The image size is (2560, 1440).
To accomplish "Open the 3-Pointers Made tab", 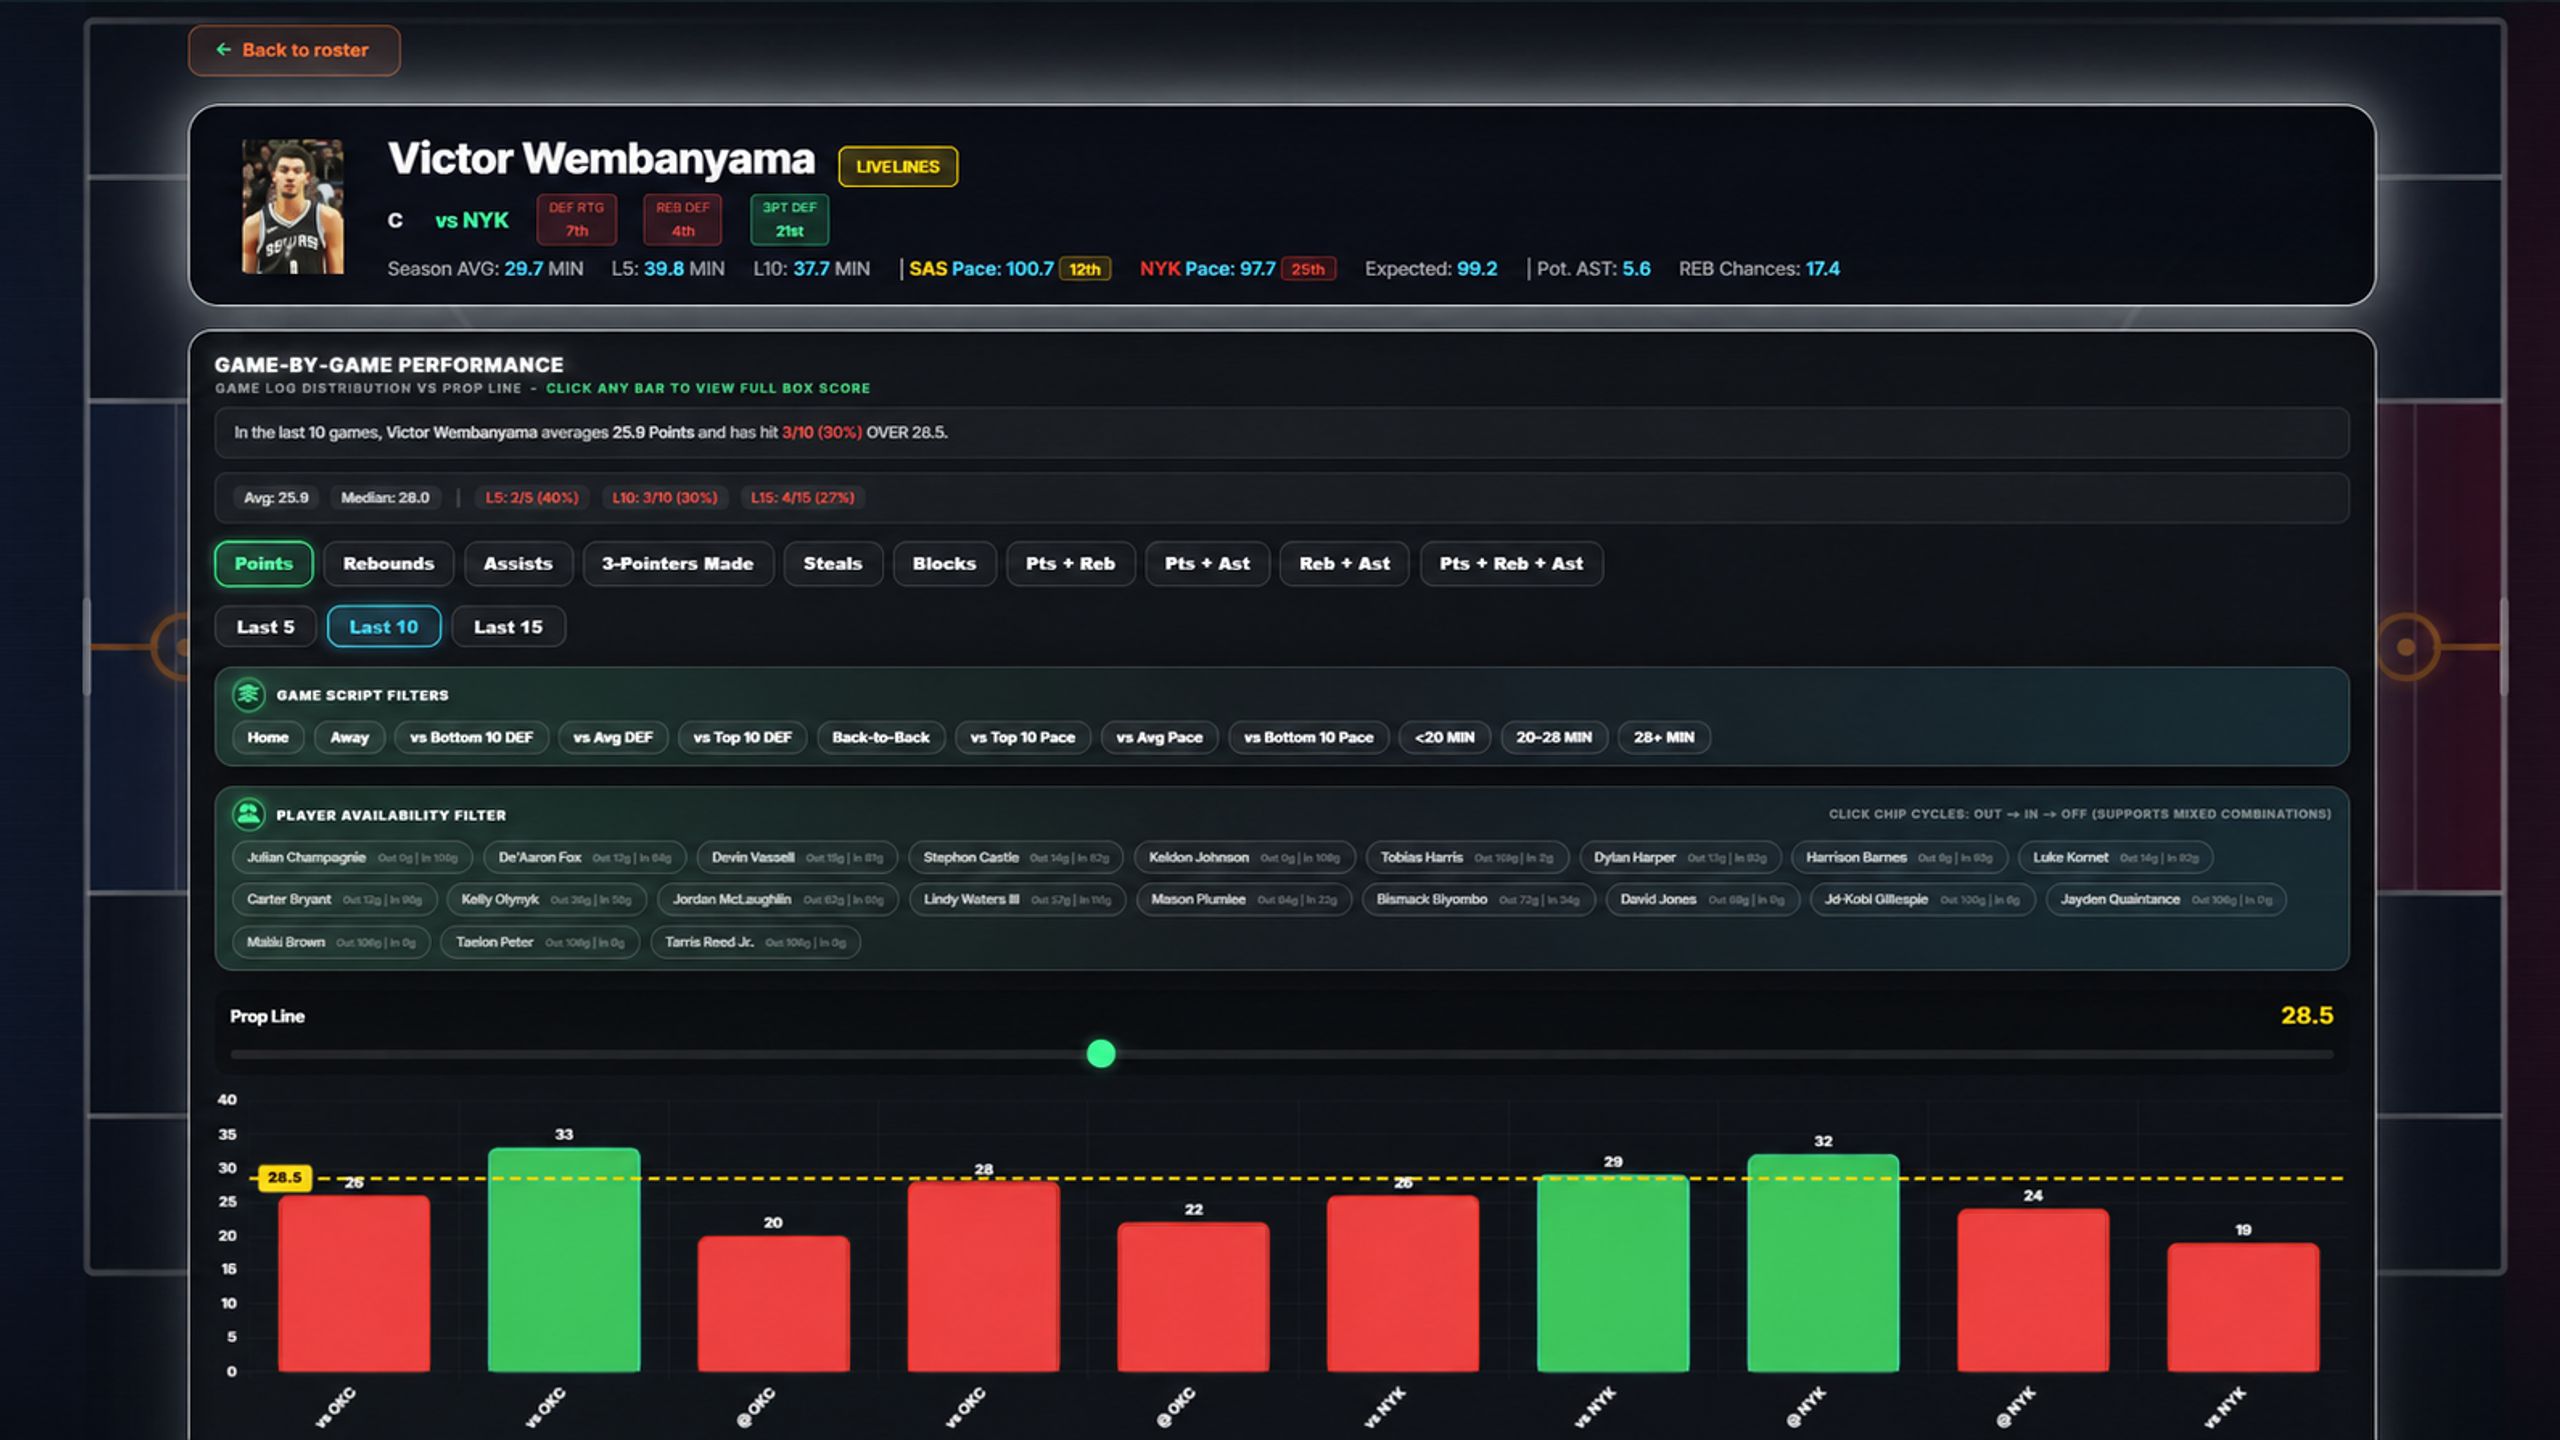I will point(678,563).
